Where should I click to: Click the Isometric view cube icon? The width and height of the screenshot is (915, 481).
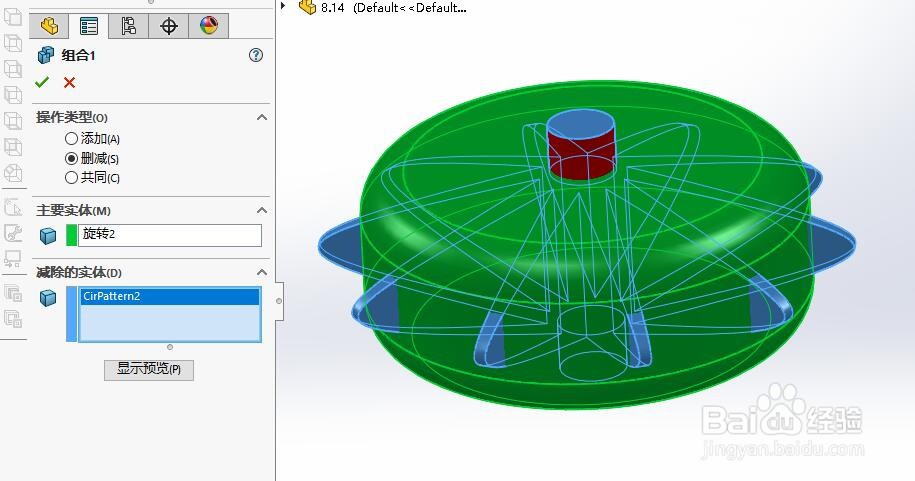pos(13,173)
